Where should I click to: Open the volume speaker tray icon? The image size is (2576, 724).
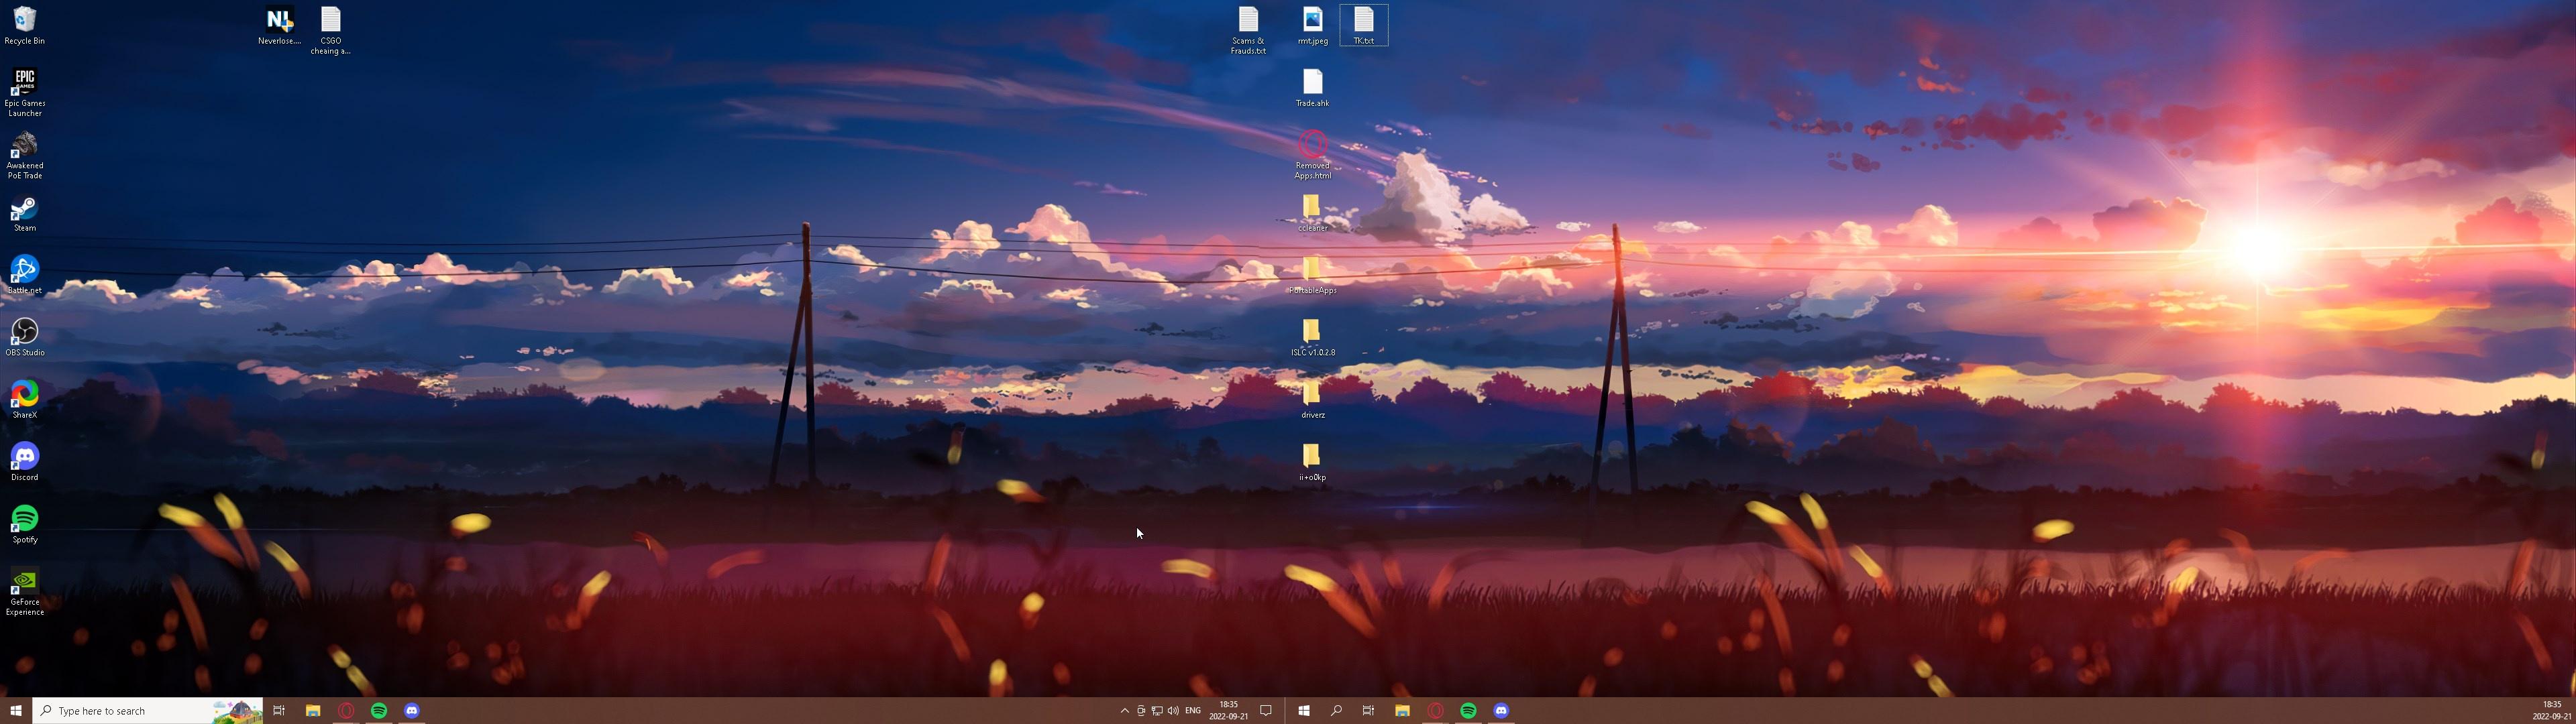1172,711
